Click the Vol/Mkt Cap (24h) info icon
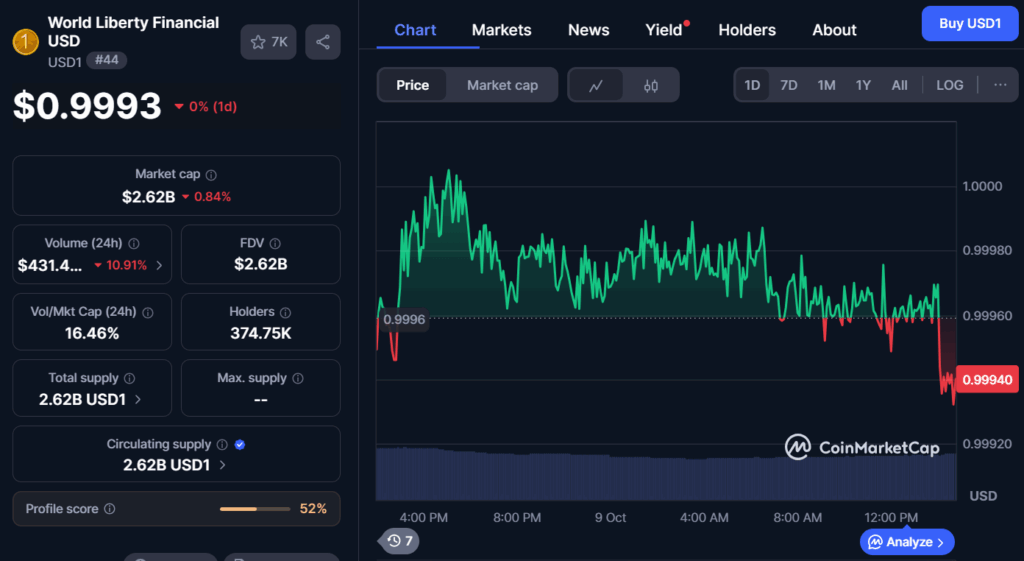The image size is (1024, 561). coord(148,313)
